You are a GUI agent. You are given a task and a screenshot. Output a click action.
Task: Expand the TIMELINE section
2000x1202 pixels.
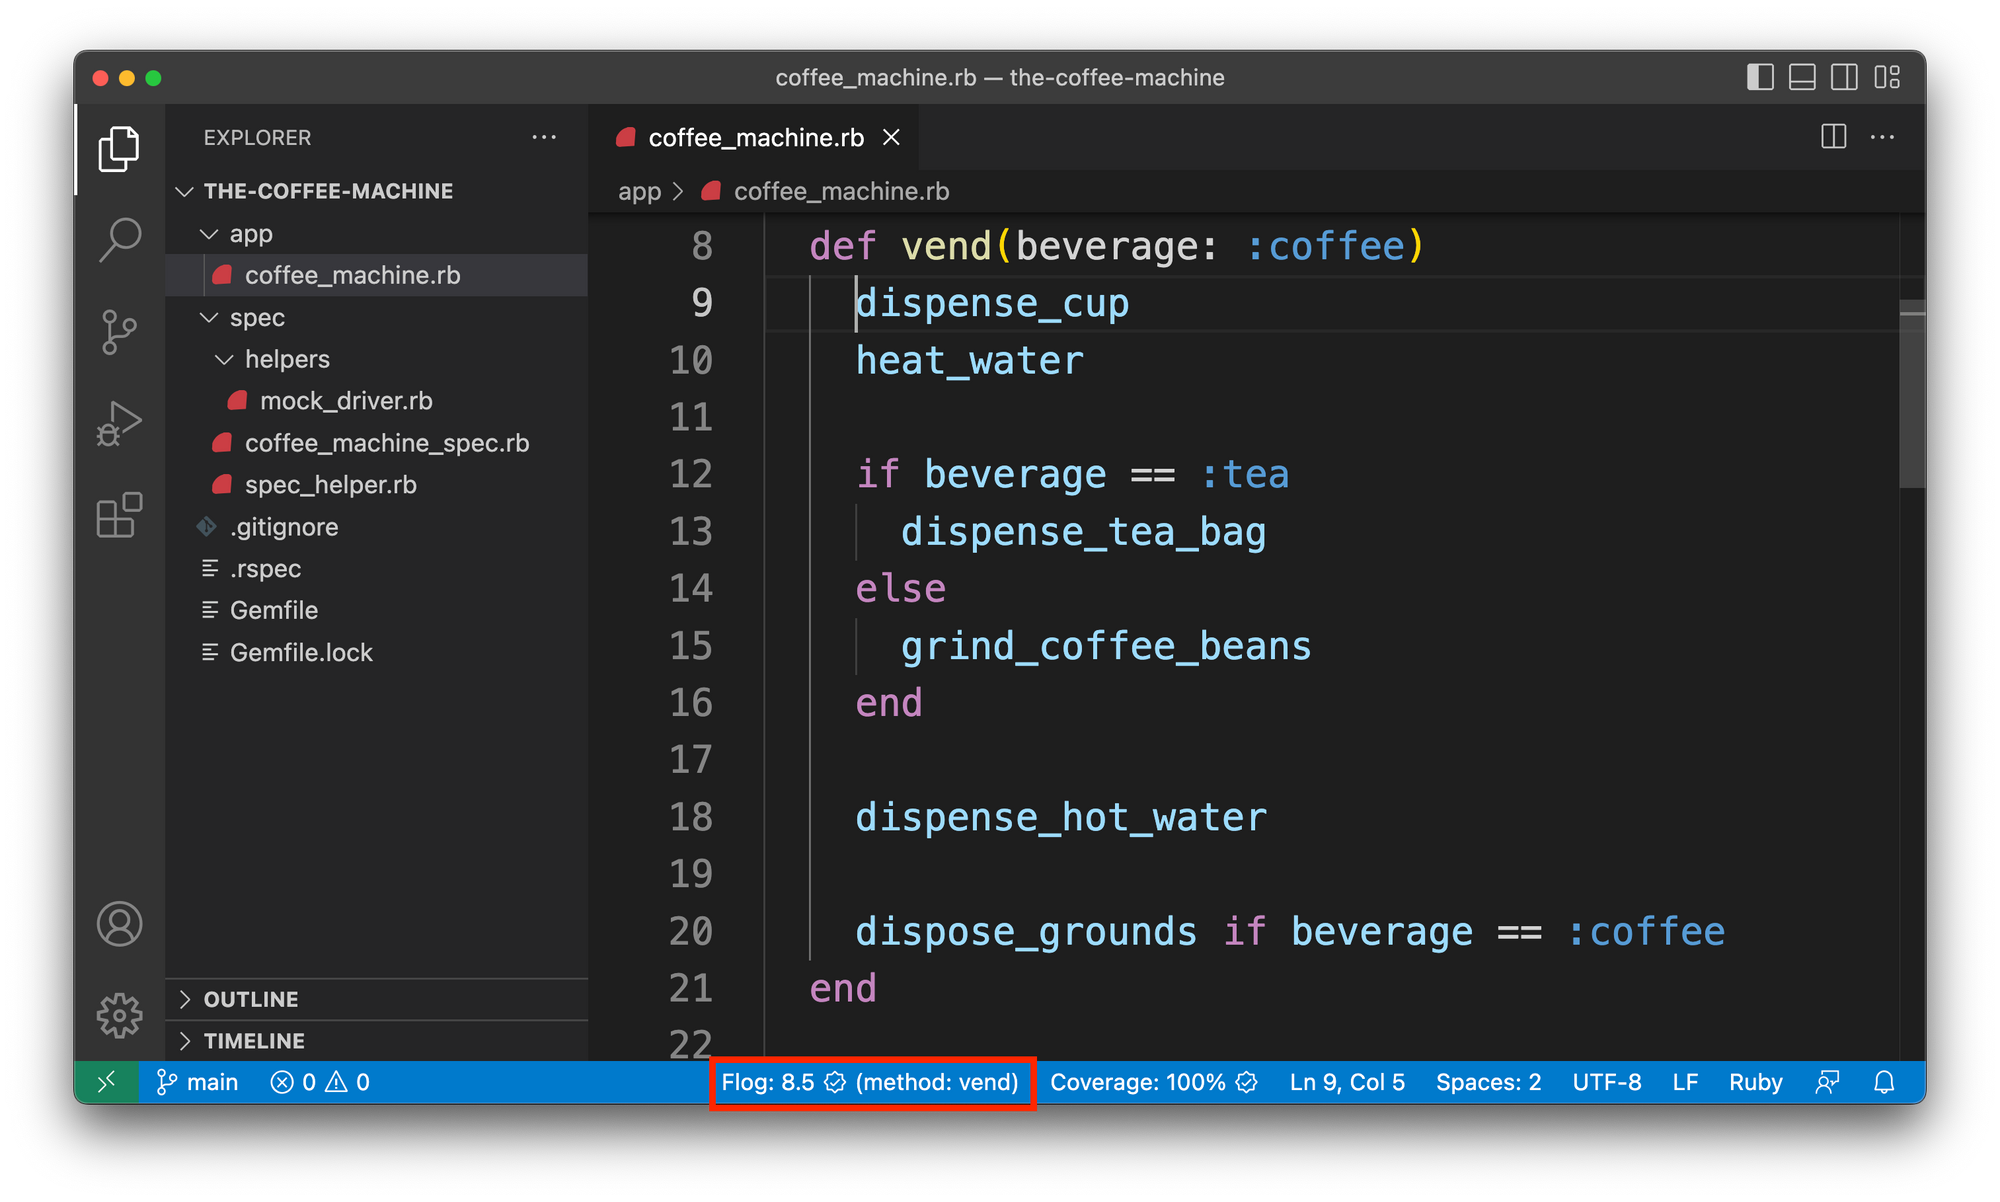(x=253, y=1041)
